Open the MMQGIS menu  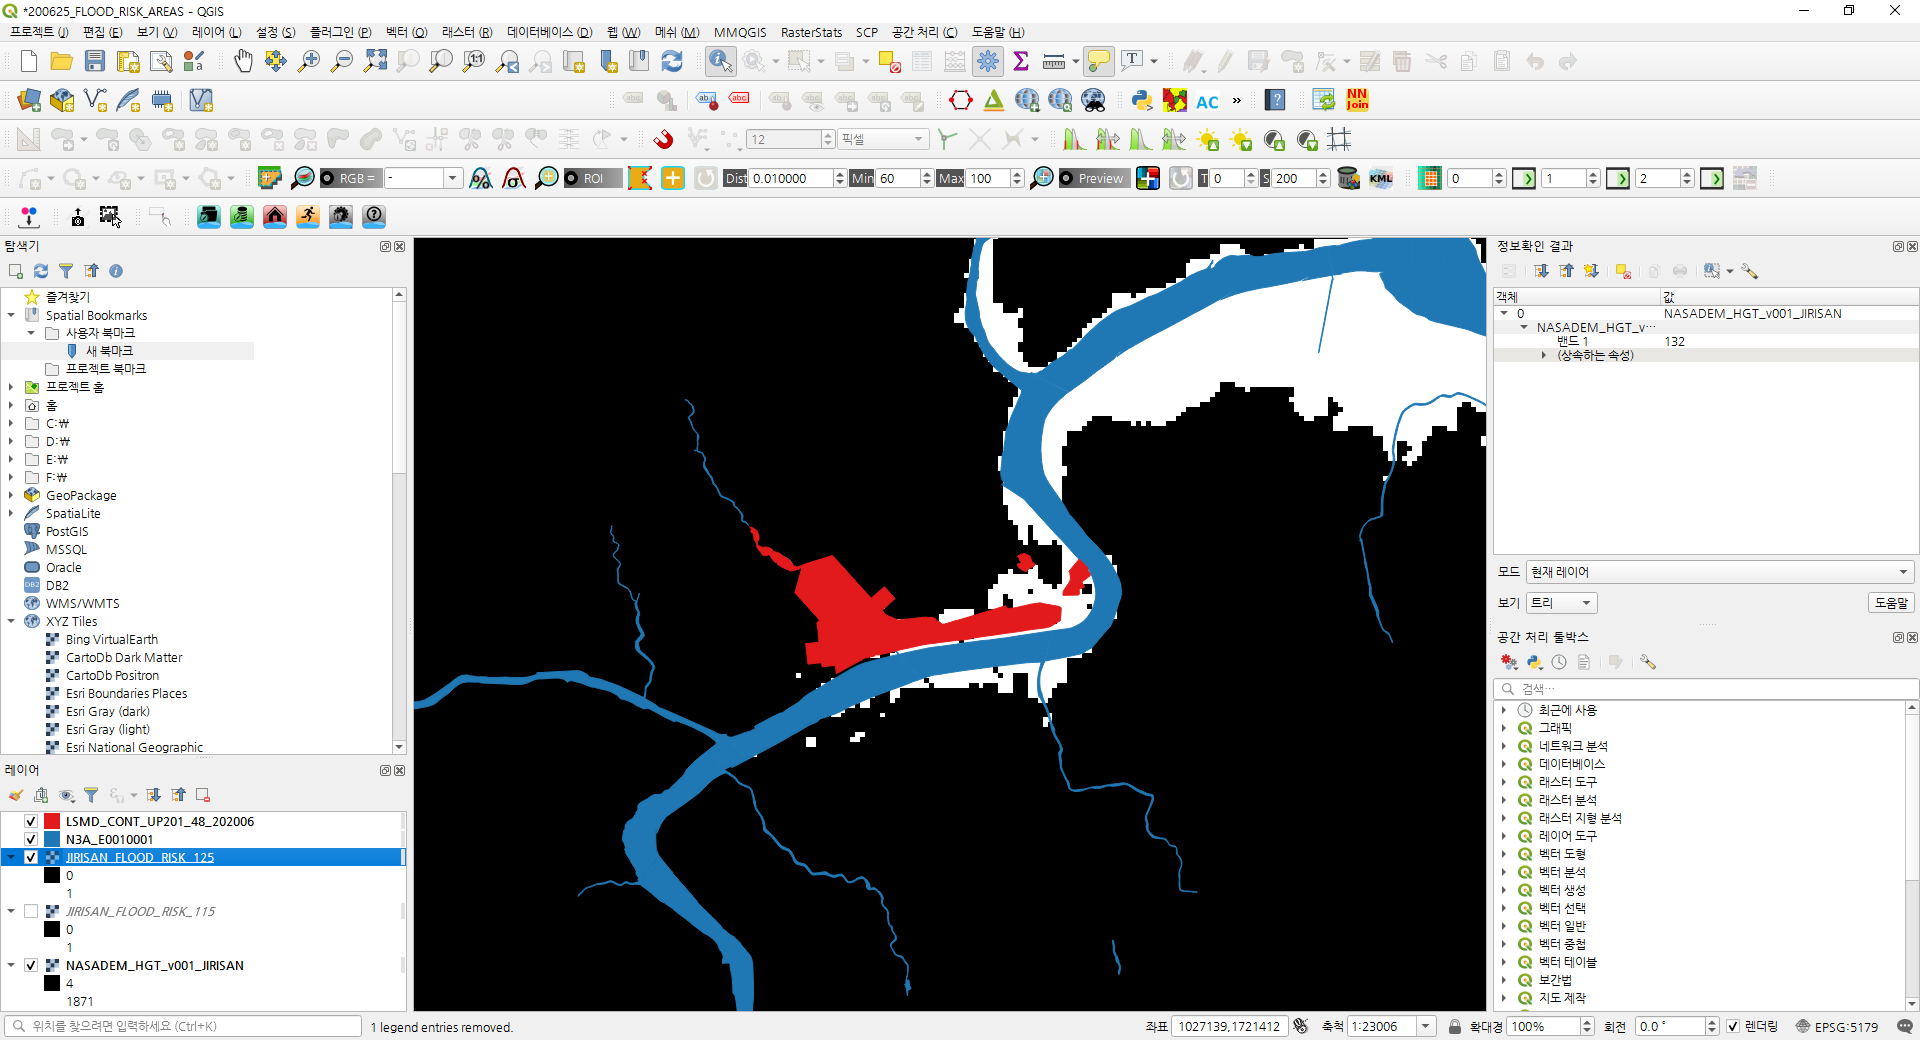coord(740,32)
